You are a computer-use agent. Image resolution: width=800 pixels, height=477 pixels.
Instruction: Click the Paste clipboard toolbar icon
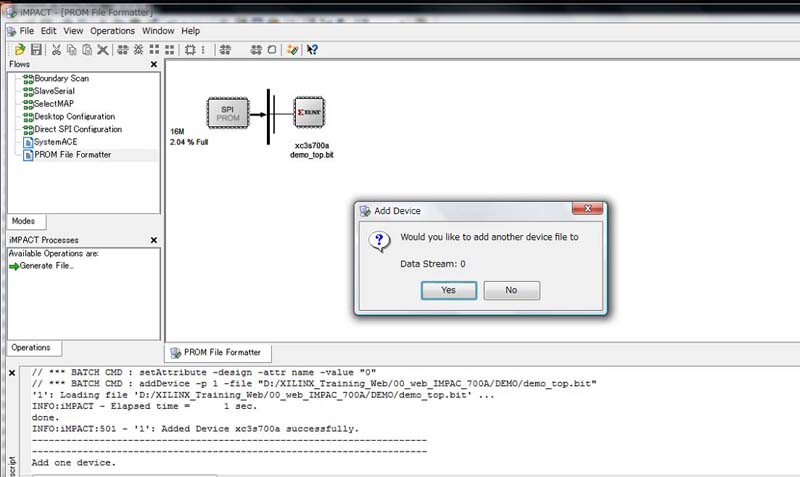(87, 49)
